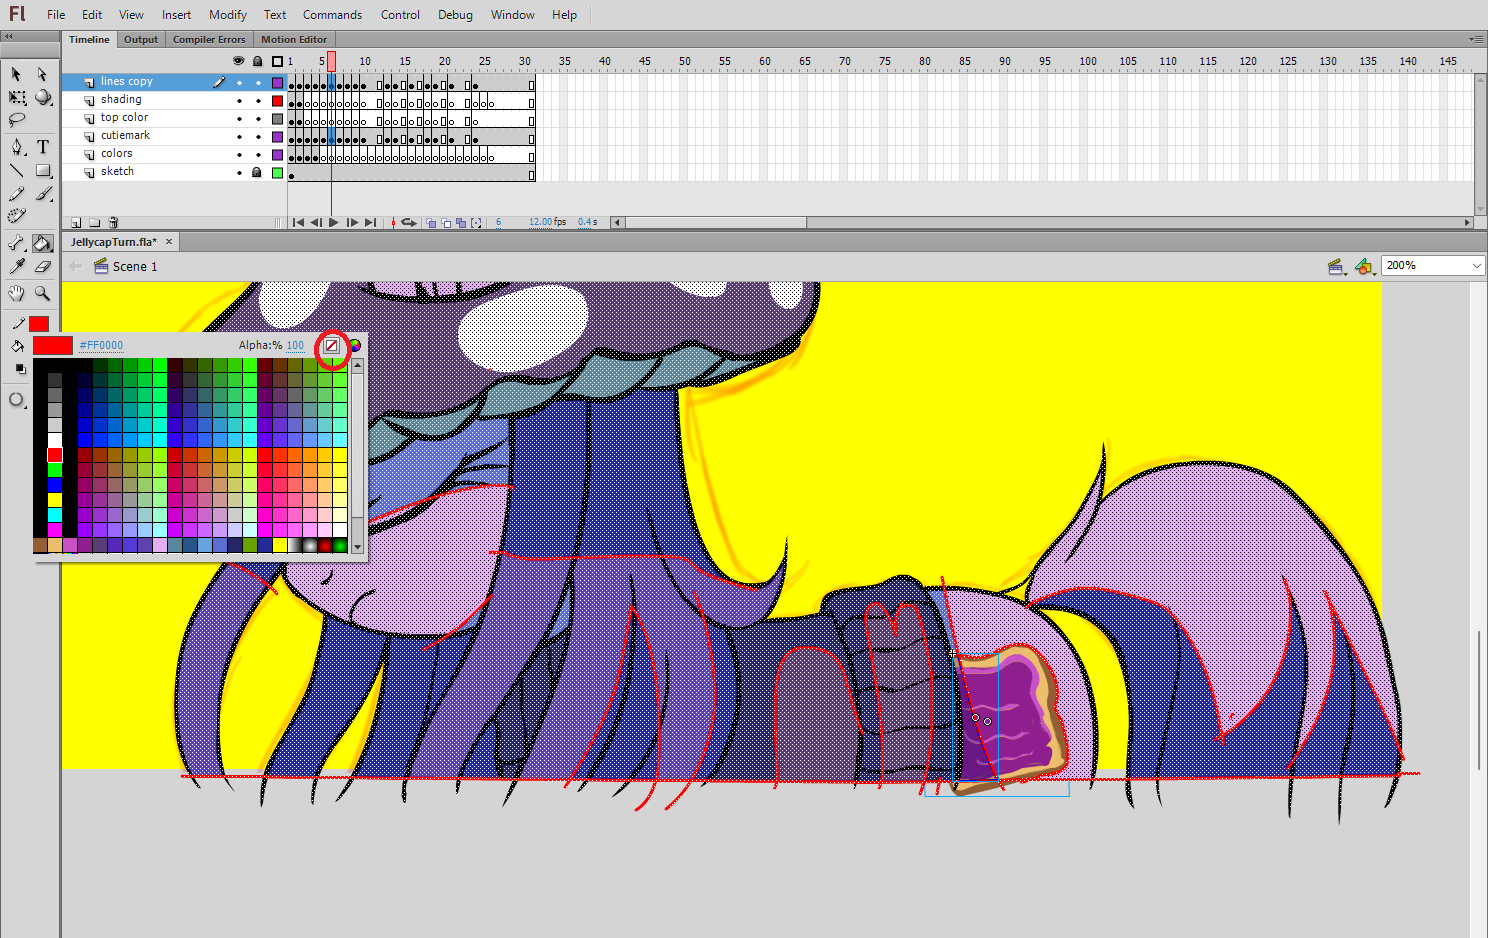This screenshot has height=938, width=1488.
Task: Click the Alpha 100 value
Action: (x=295, y=346)
